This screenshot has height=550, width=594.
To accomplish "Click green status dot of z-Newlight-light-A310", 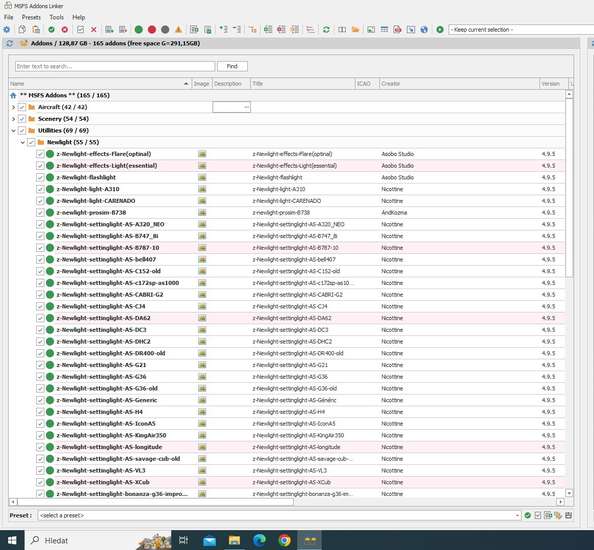I will click(50, 189).
